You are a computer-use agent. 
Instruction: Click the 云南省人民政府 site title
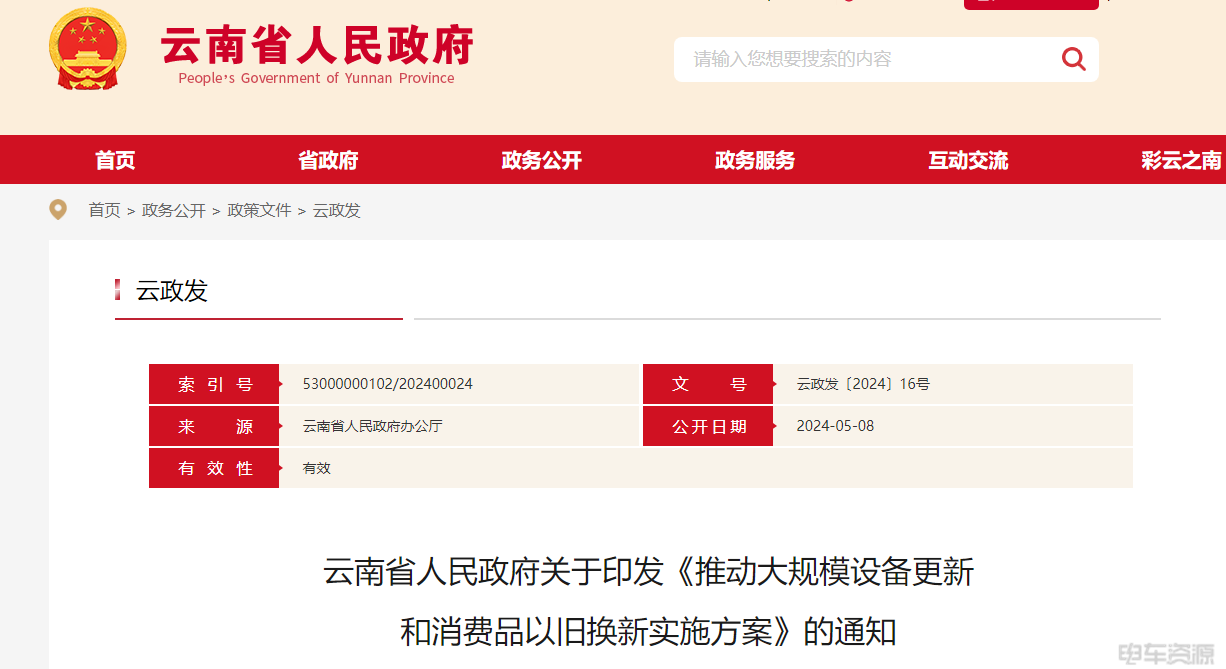(317, 46)
